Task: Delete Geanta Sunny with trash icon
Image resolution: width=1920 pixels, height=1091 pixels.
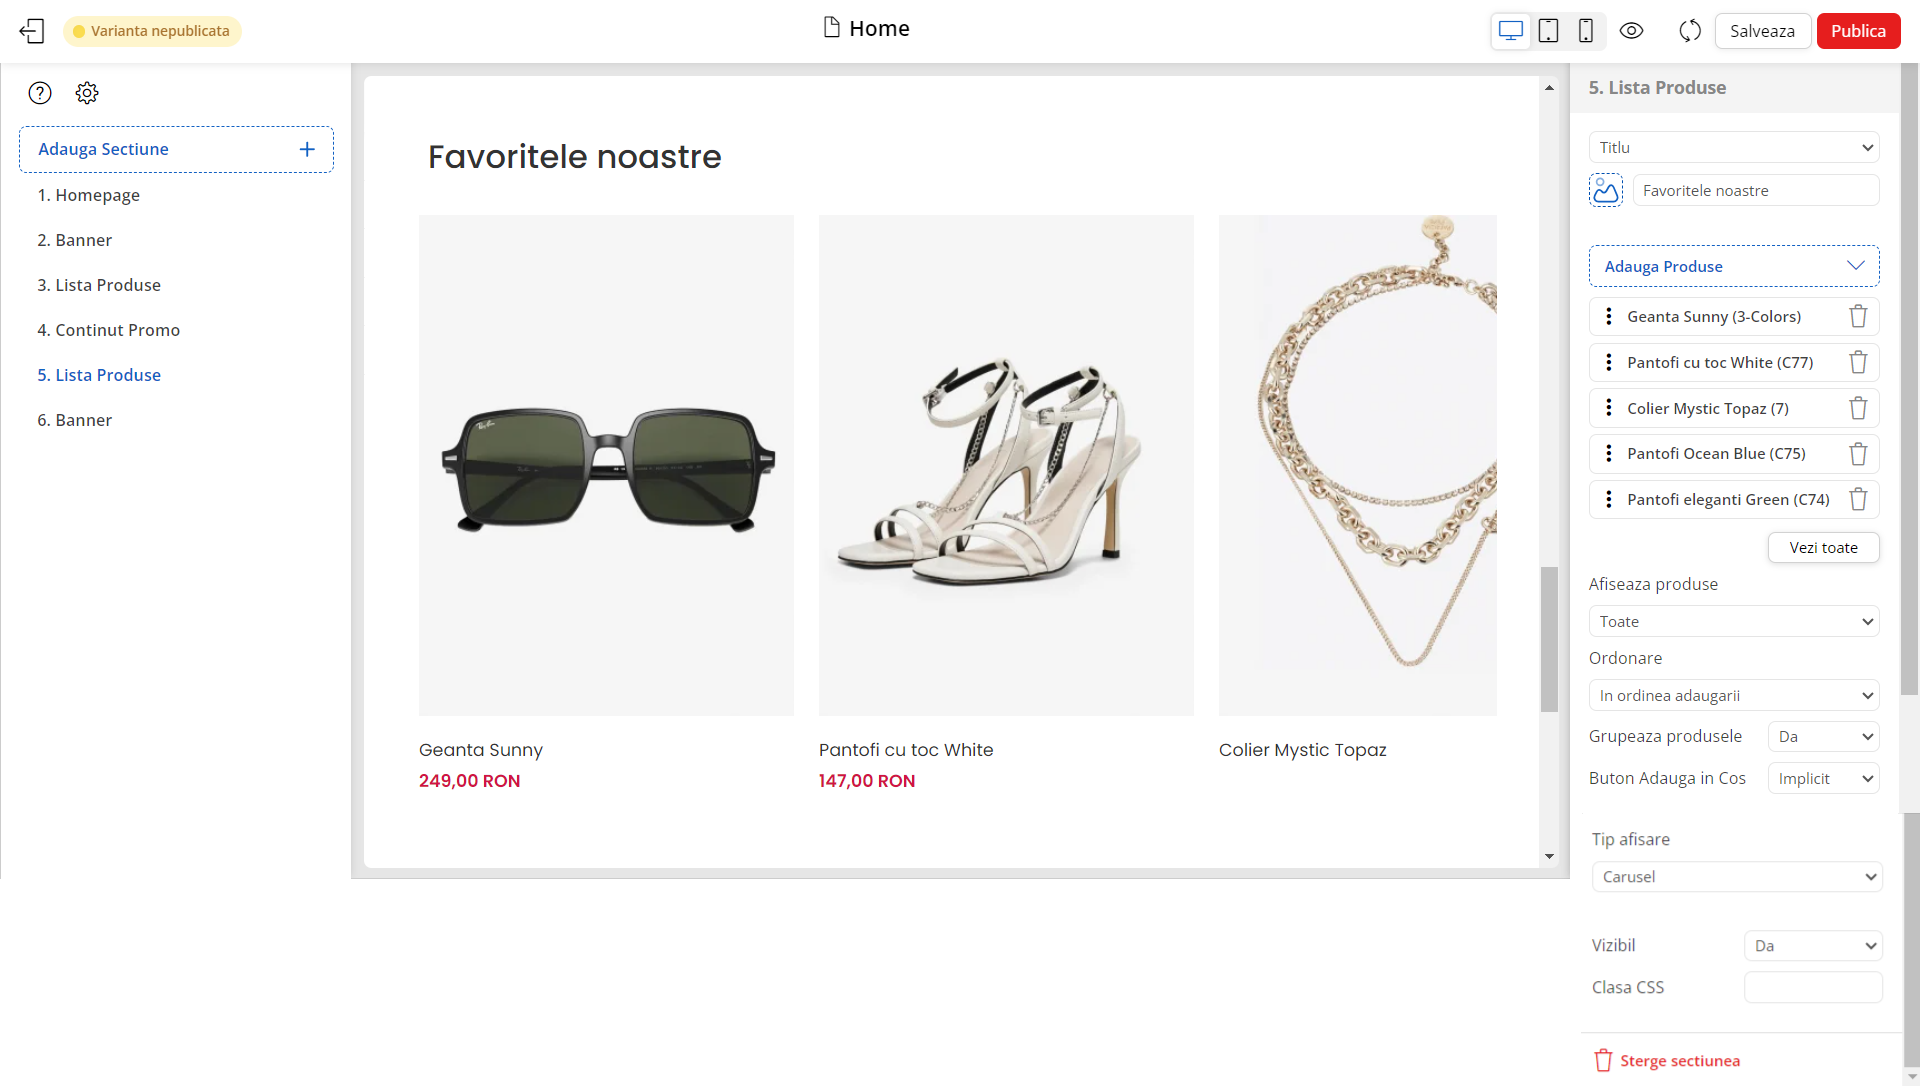Action: coord(1858,317)
